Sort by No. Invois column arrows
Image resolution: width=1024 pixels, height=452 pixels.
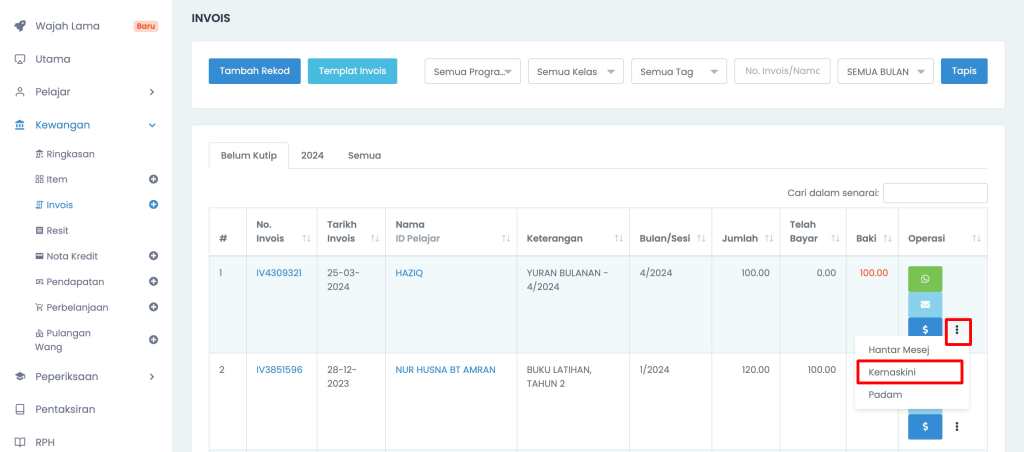click(306, 238)
